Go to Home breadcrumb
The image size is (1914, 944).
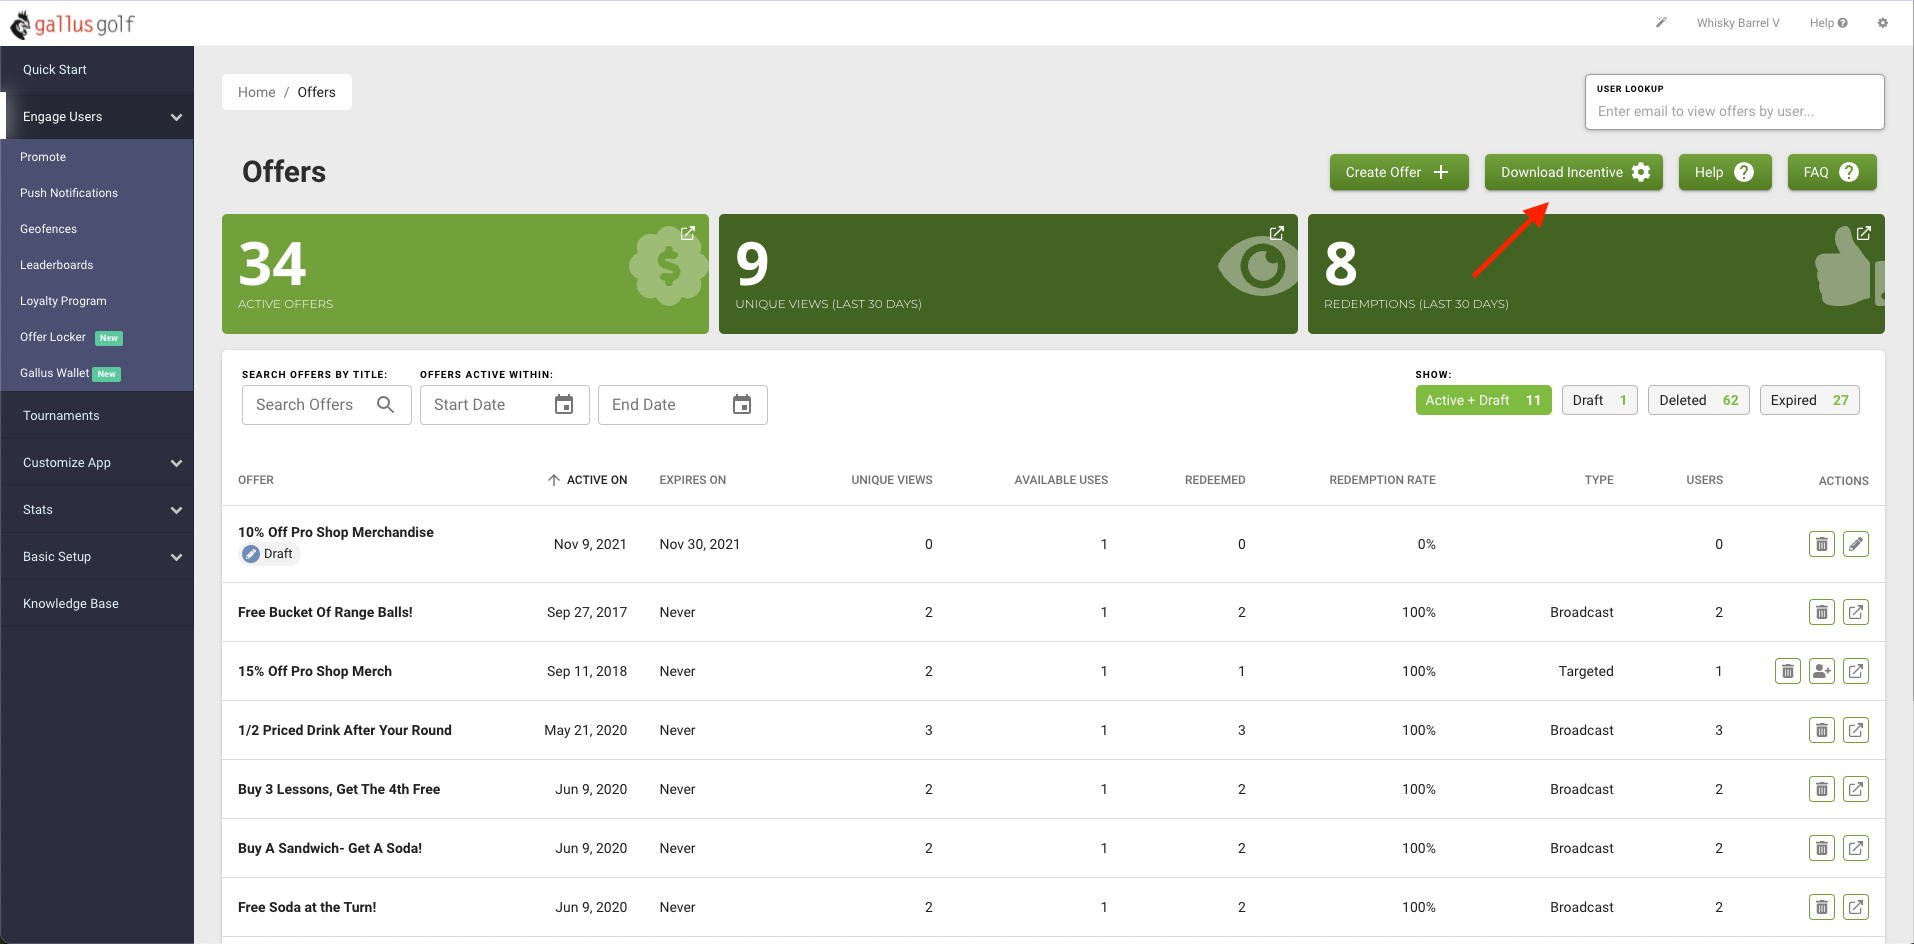(x=256, y=92)
